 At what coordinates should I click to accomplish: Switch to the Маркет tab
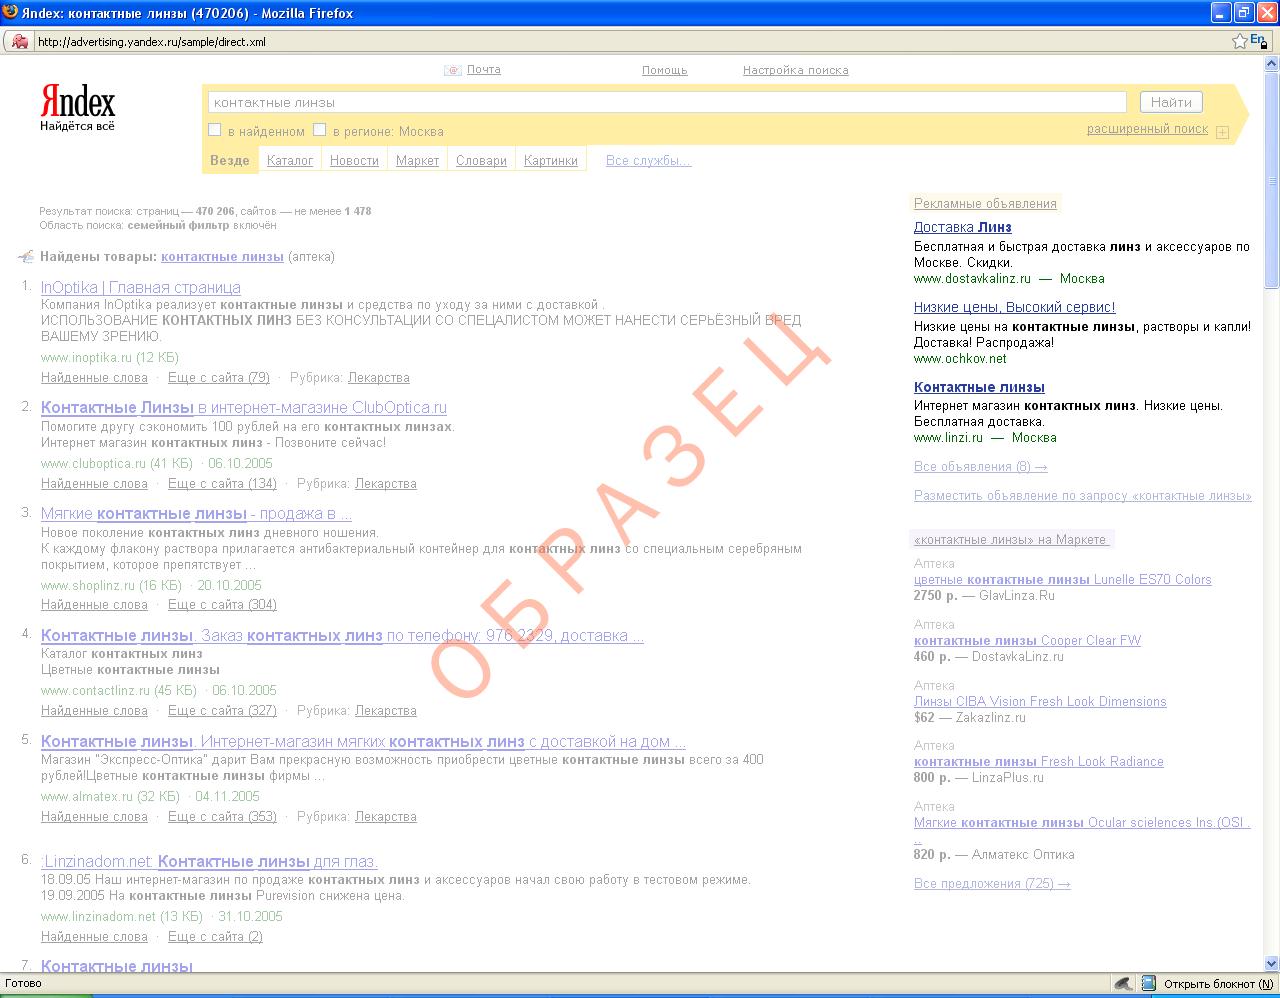tap(417, 161)
